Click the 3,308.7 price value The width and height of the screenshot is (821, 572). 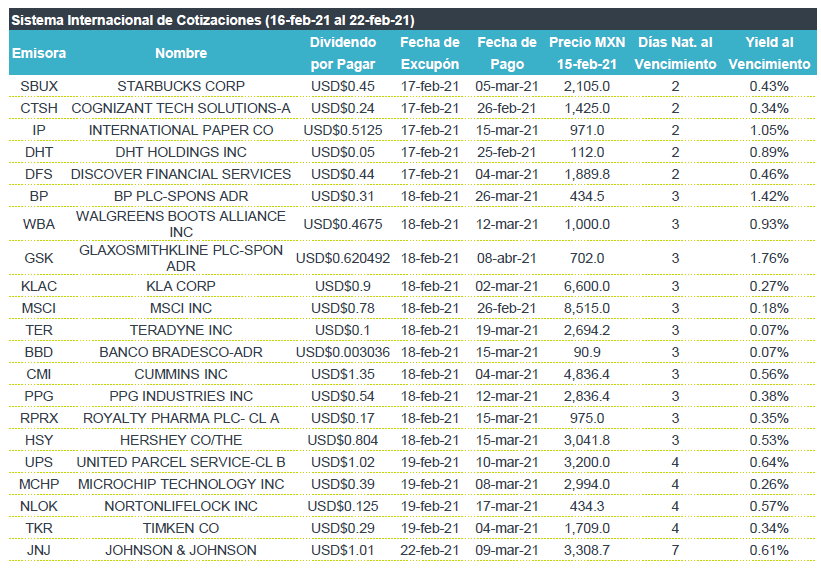[587, 550]
